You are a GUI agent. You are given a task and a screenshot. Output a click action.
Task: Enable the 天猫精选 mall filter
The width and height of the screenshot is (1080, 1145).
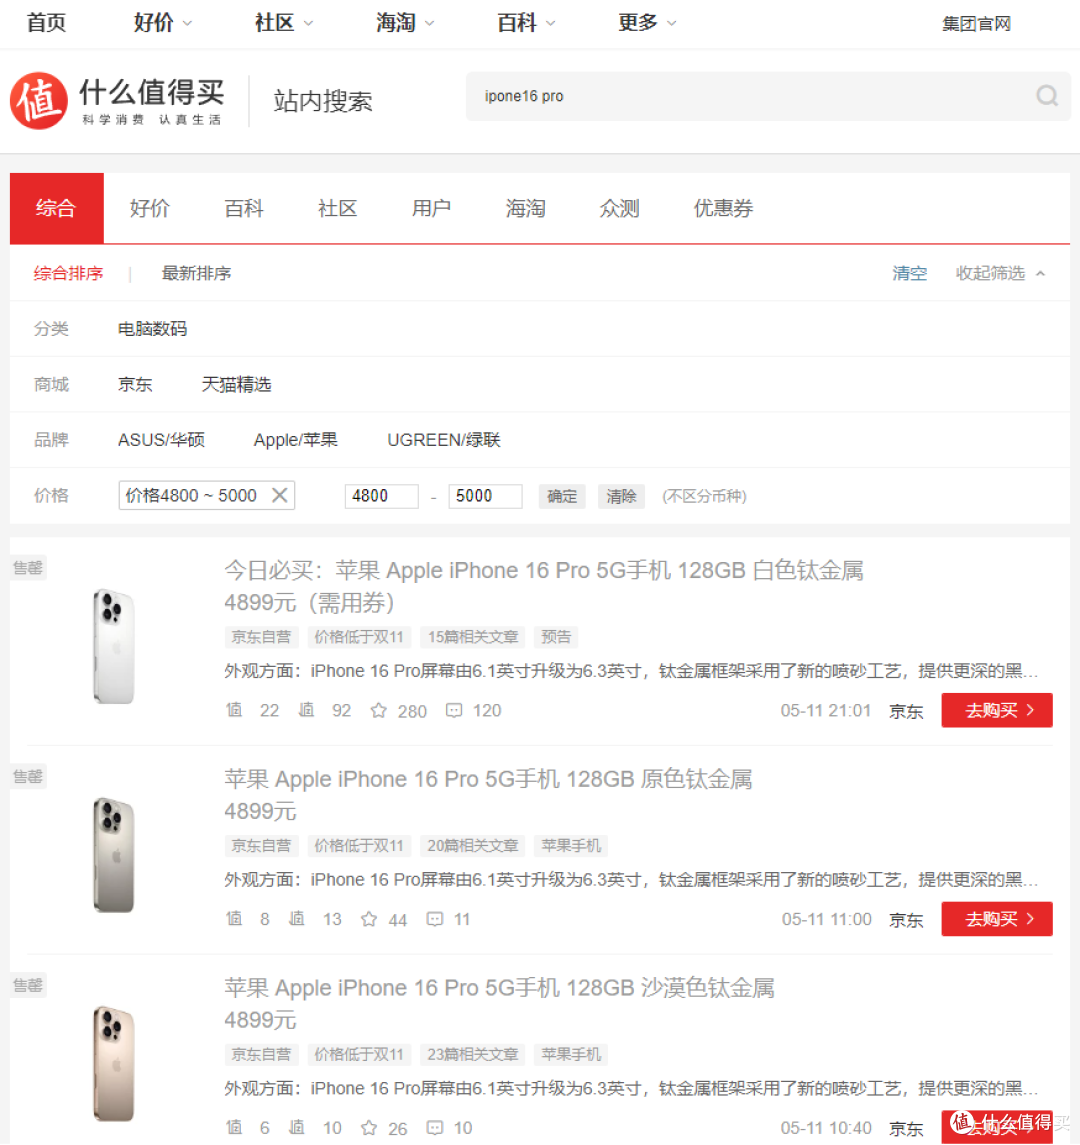coord(237,384)
